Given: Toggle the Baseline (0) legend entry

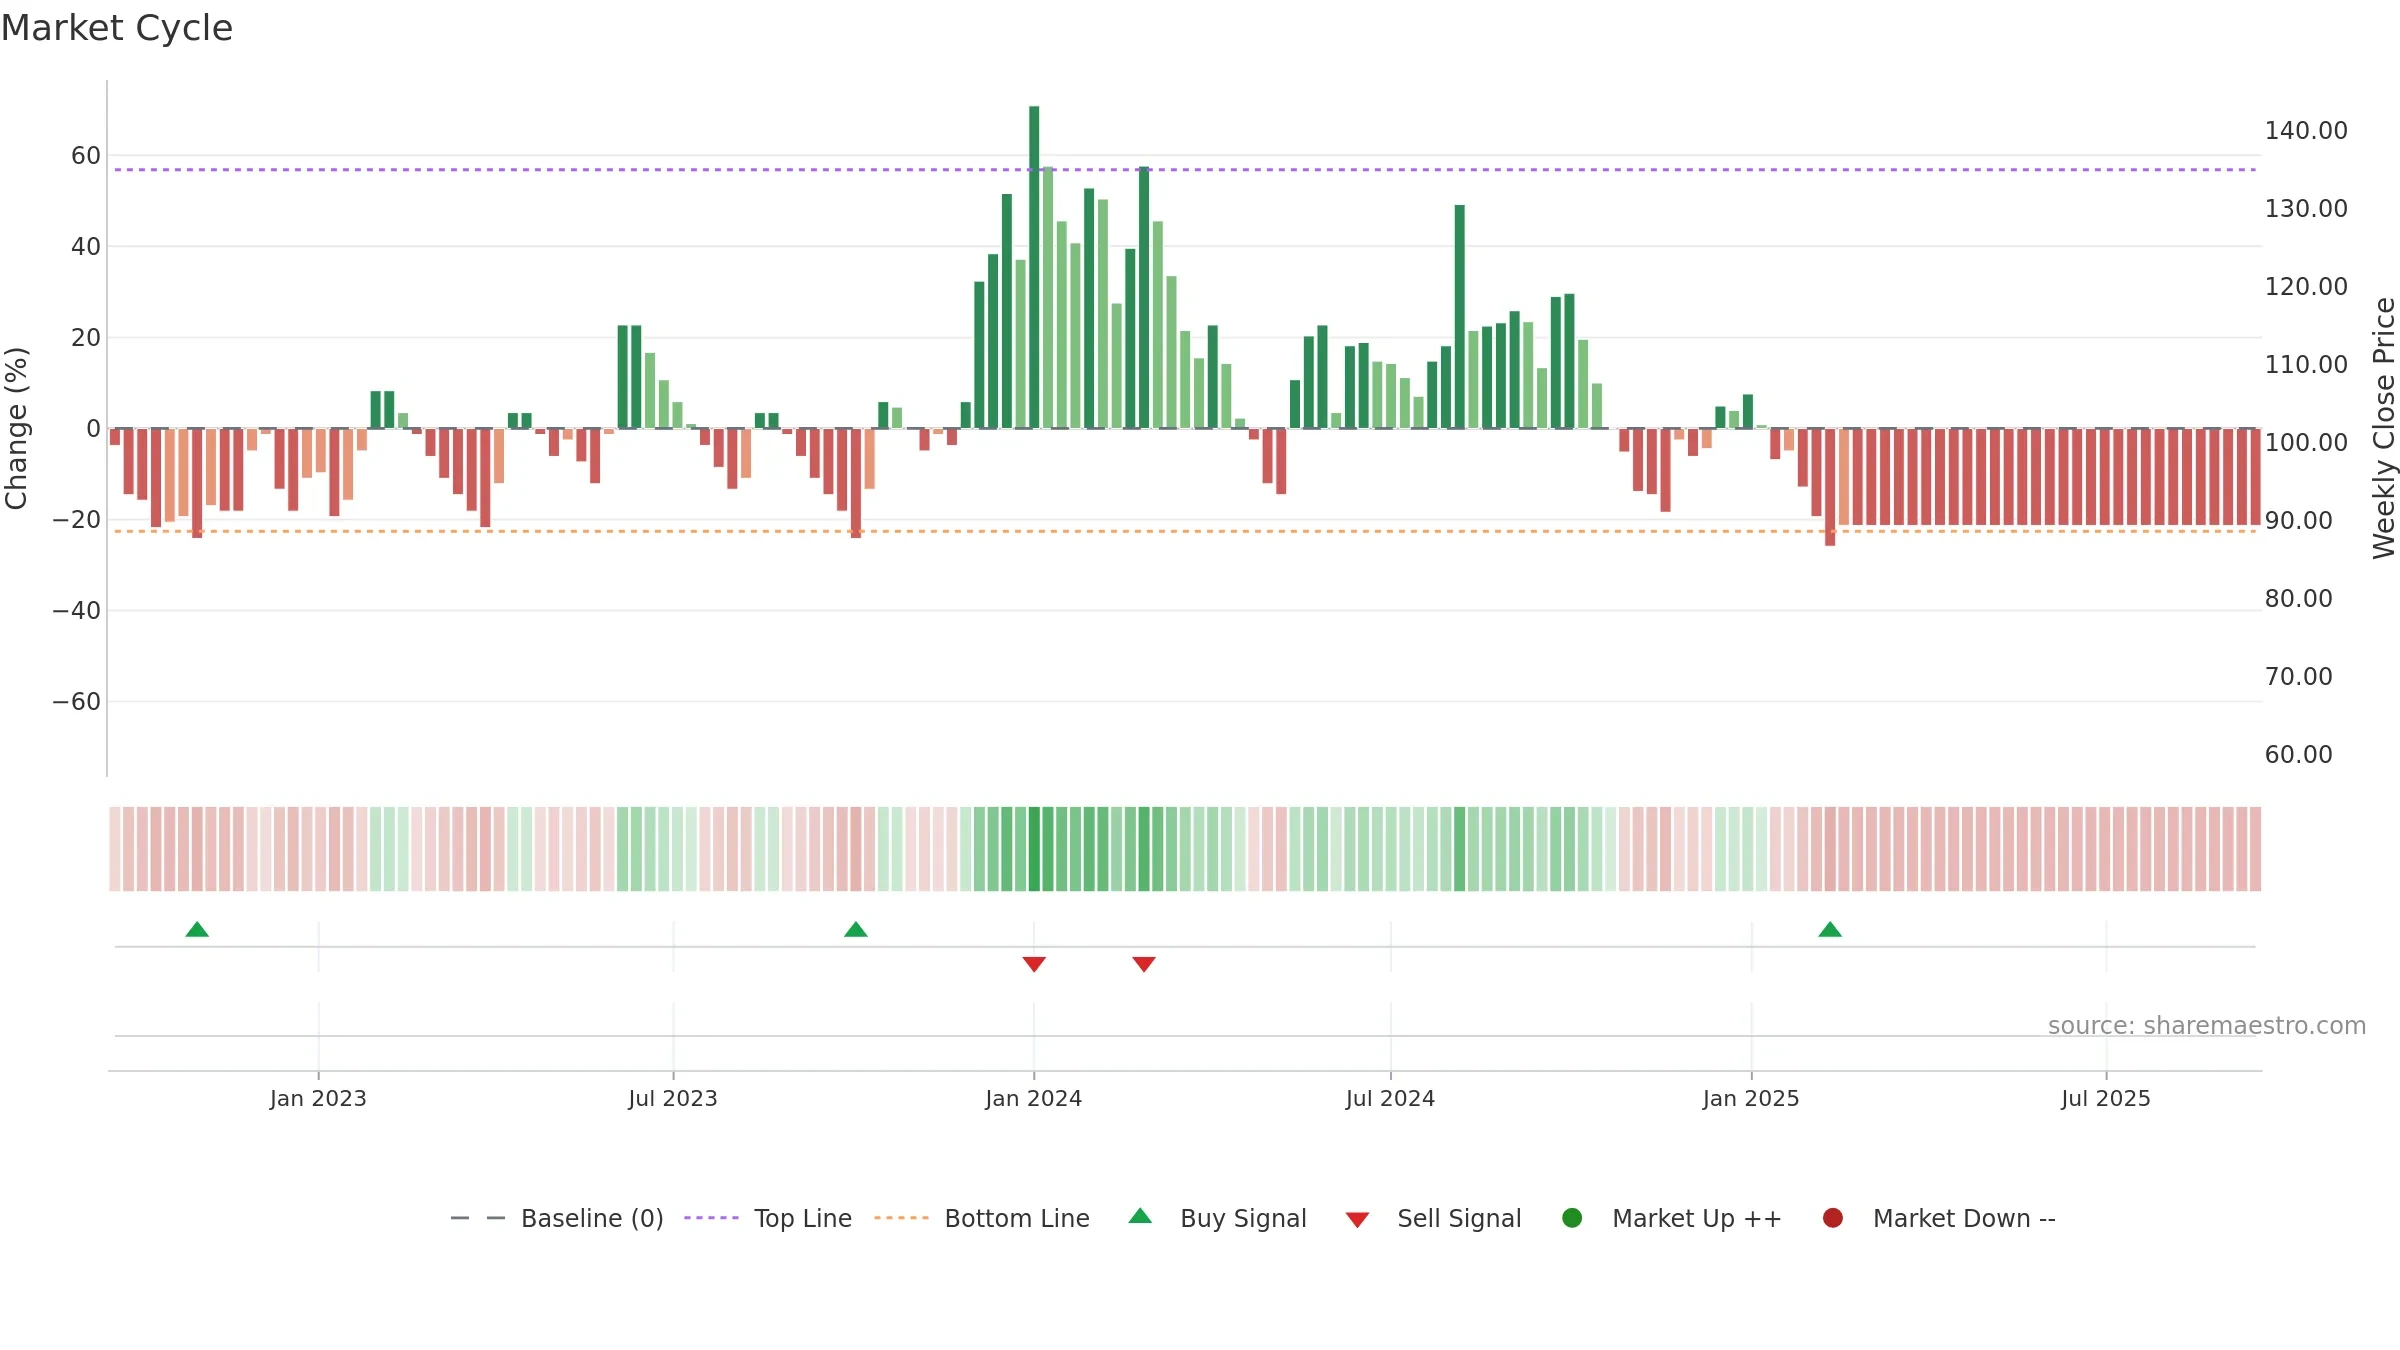Looking at the screenshot, I should tap(557, 1218).
